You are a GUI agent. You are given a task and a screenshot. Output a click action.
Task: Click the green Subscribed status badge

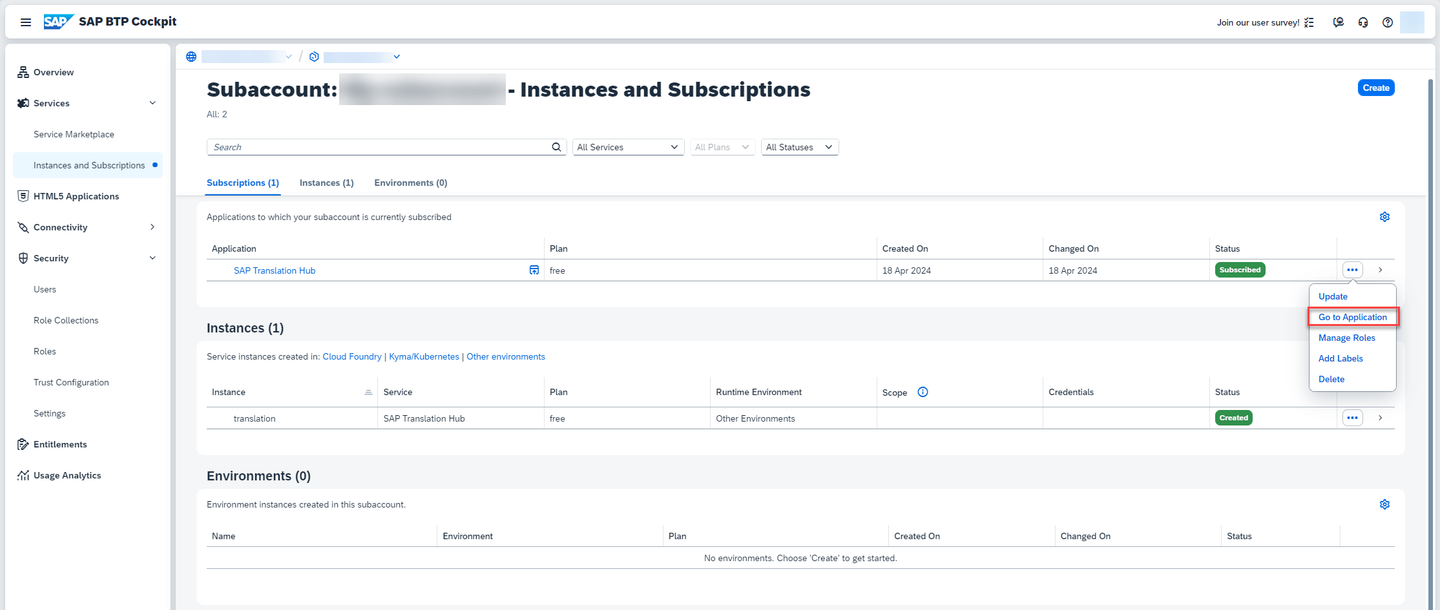click(1240, 270)
